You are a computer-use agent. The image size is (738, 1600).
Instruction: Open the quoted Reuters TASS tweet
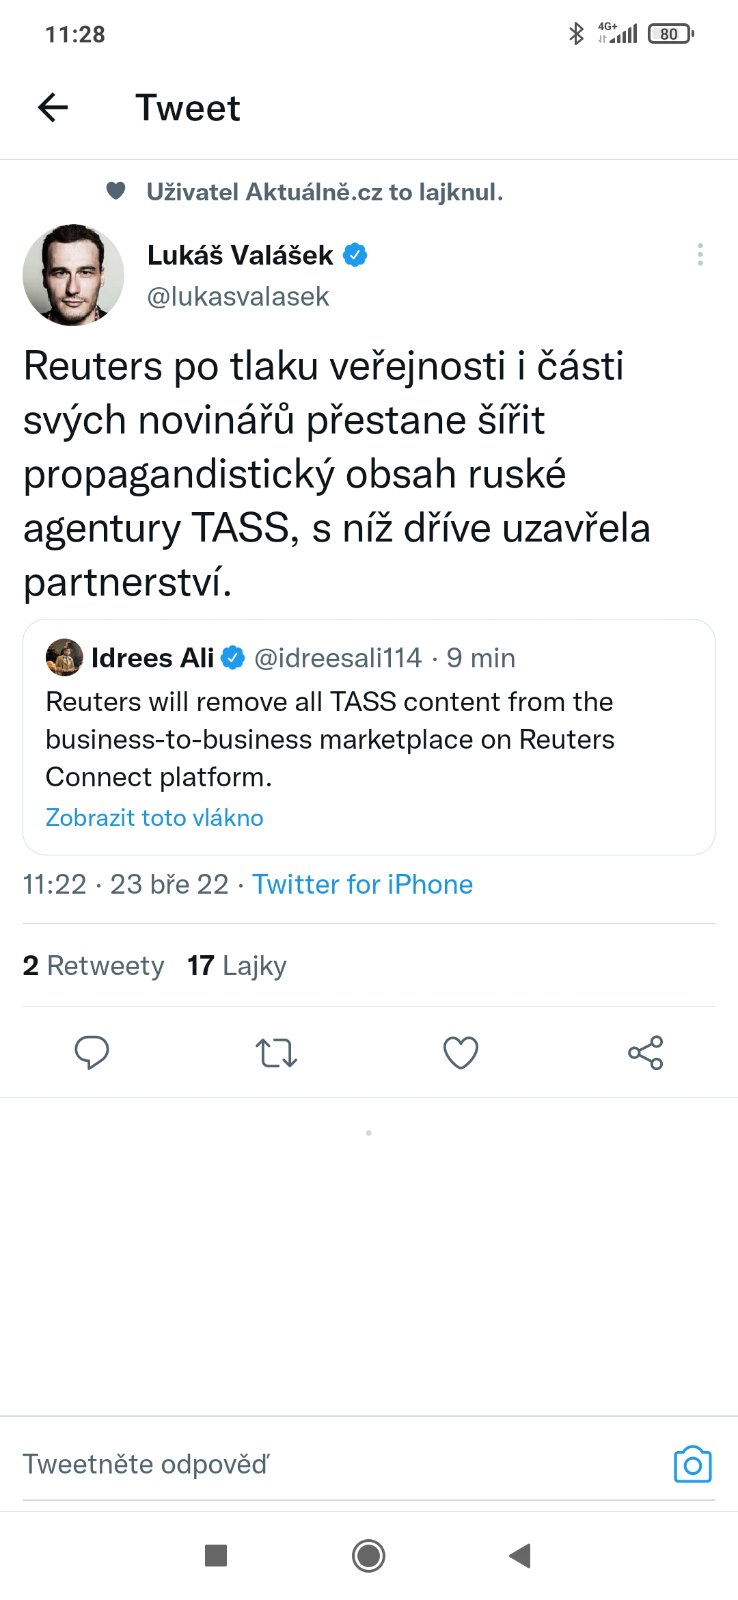click(368, 740)
